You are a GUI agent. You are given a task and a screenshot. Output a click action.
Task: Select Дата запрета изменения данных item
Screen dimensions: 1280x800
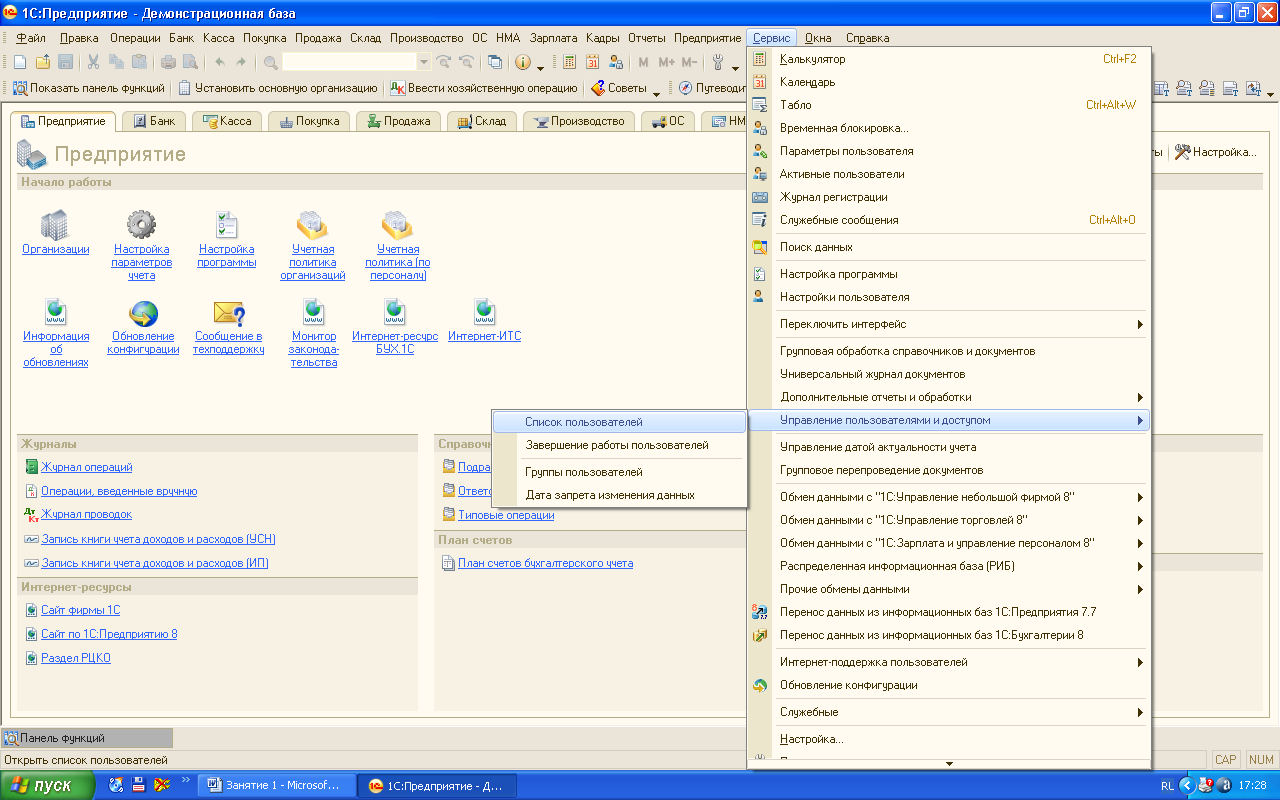pos(620,495)
